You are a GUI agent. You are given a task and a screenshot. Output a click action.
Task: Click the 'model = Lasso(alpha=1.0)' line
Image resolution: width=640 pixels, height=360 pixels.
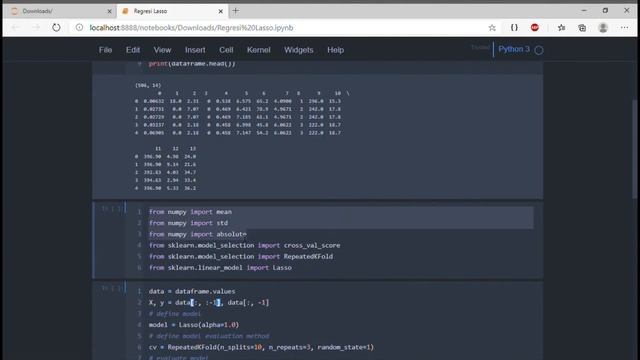194,325
